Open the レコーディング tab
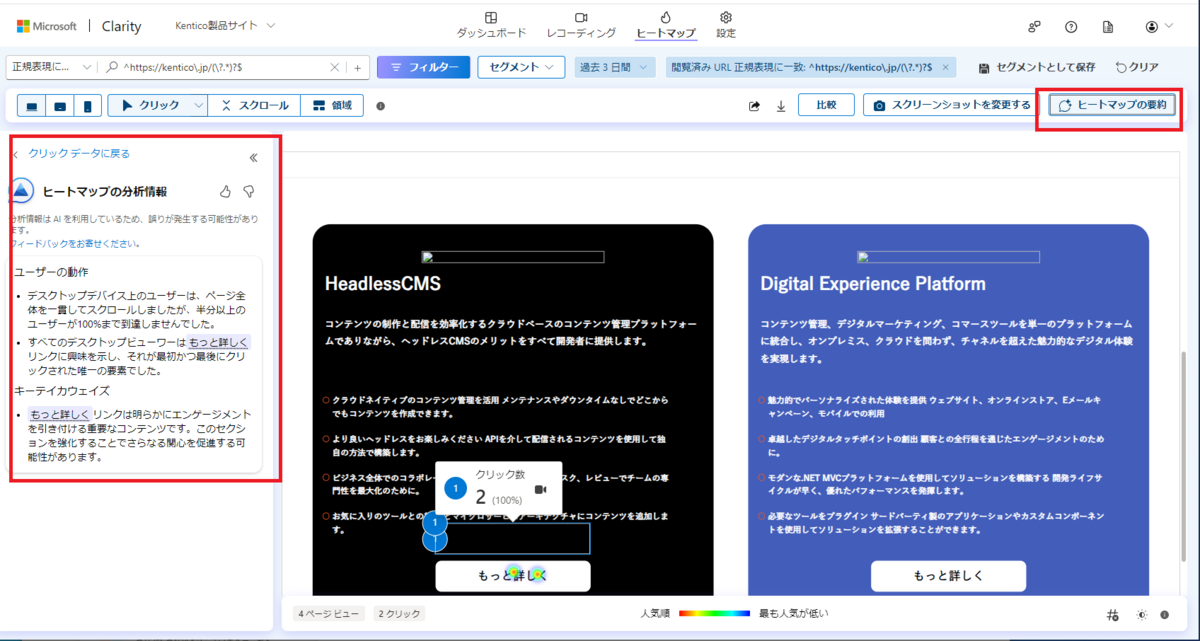 581,25
